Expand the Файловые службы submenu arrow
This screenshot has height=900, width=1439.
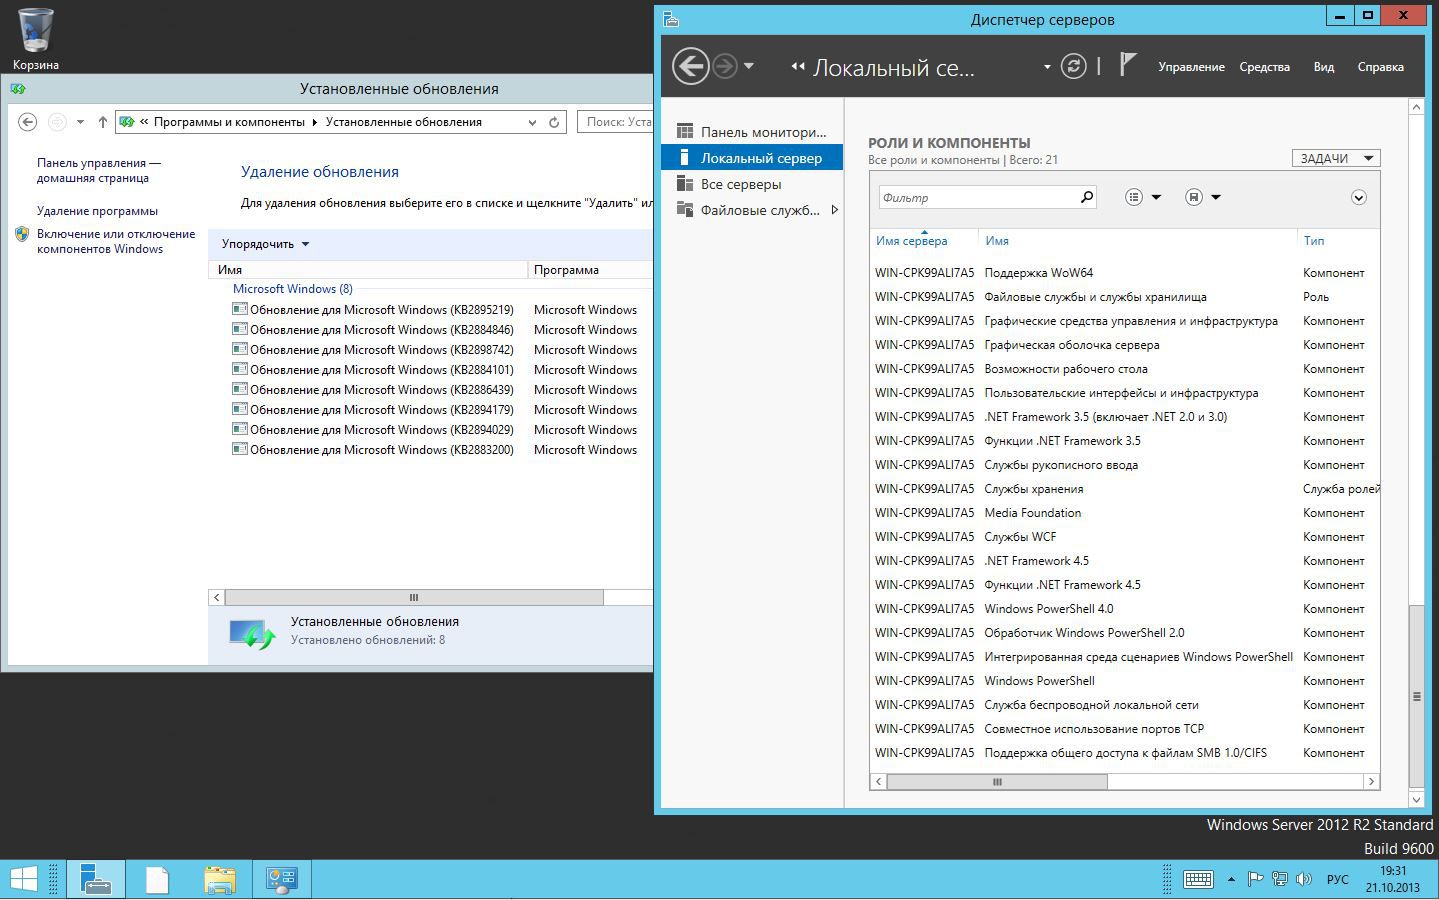tap(835, 209)
